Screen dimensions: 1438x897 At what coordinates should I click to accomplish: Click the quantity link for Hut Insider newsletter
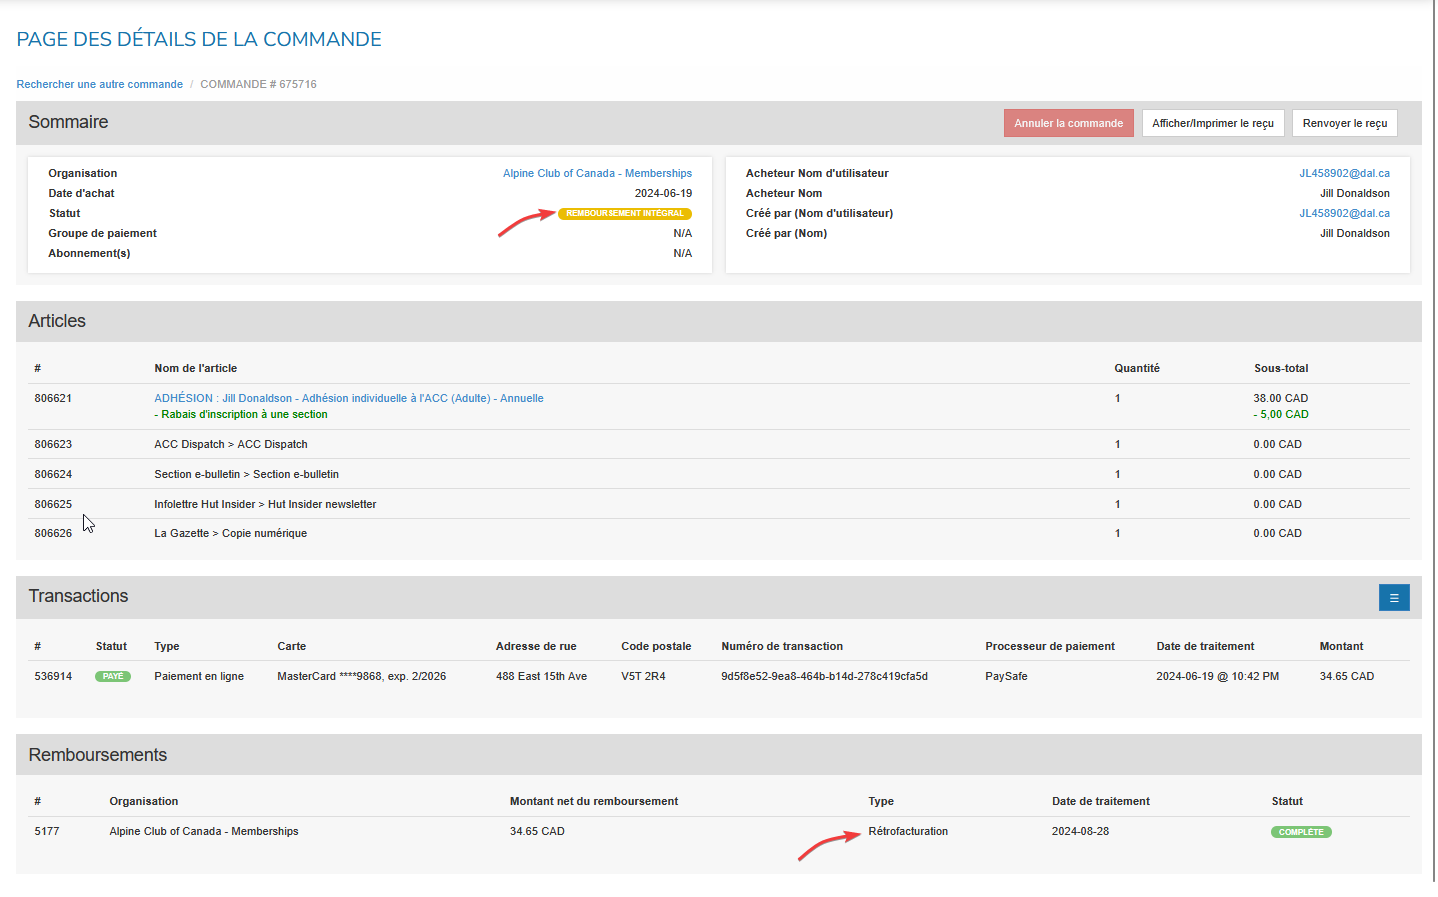point(1117,504)
